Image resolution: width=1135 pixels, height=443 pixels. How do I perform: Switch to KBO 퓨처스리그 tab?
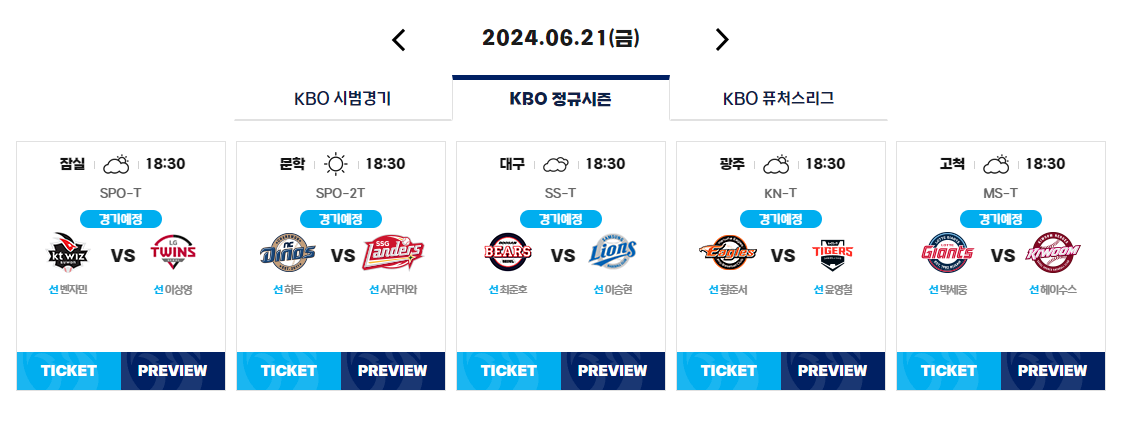click(x=779, y=99)
